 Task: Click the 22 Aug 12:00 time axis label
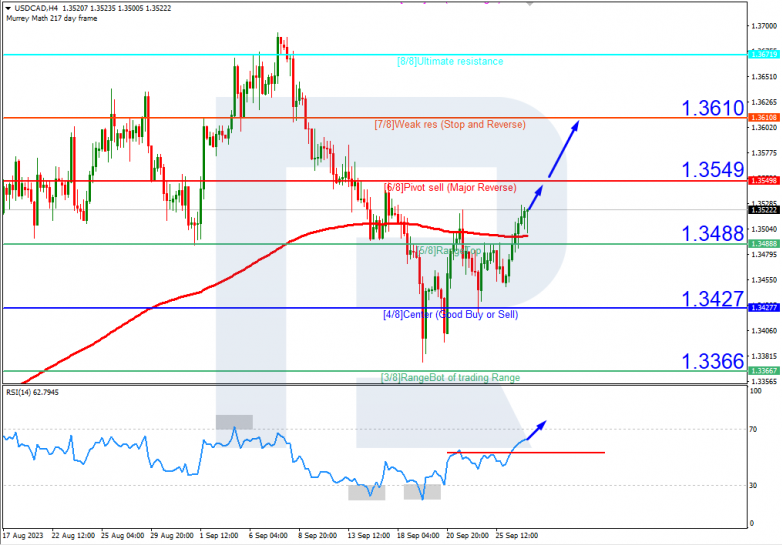pyautogui.click(x=73, y=536)
